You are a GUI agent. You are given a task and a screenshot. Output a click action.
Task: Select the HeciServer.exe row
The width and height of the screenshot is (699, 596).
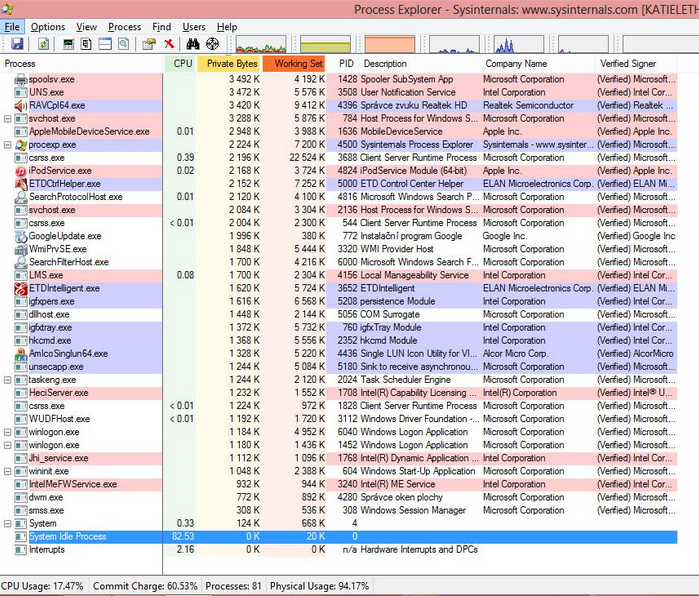[339, 393]
